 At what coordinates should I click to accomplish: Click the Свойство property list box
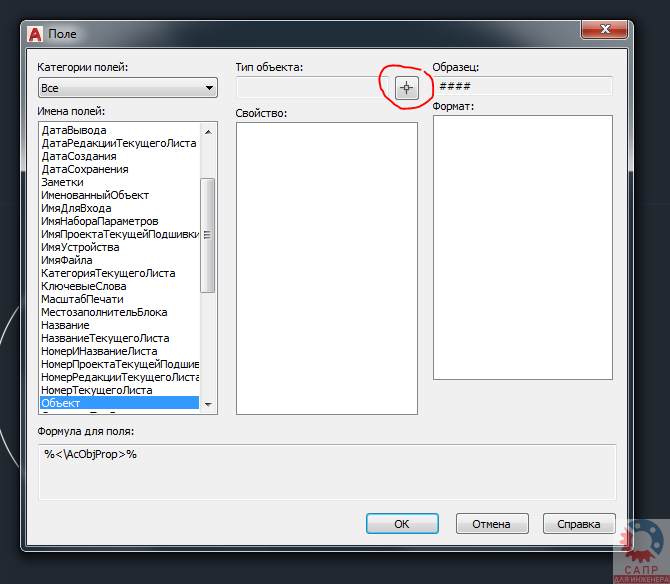(327, 268)
